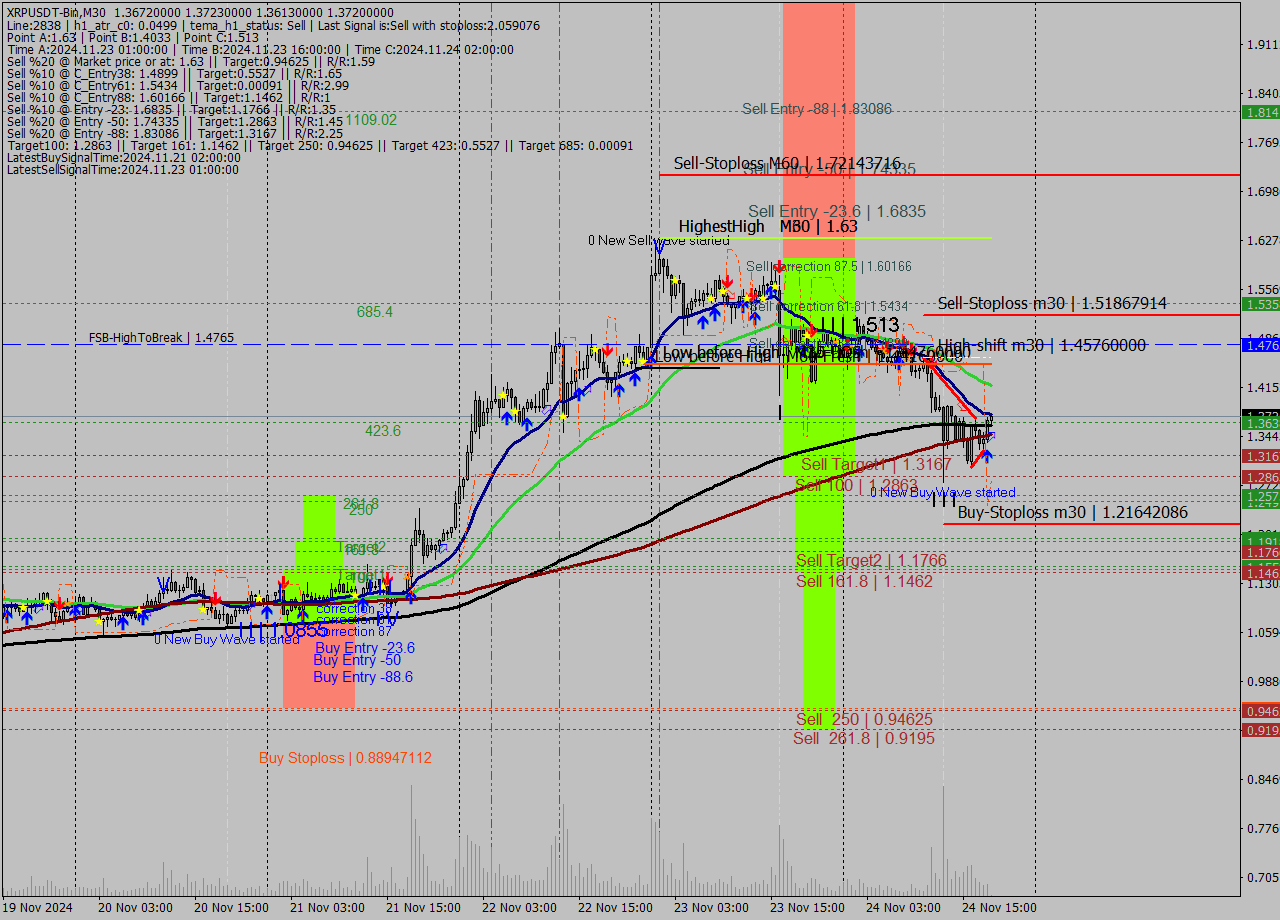Click the 1.911 price scale value
Viewport: 1280px width, 920px height.
(x=1262, y=45)
